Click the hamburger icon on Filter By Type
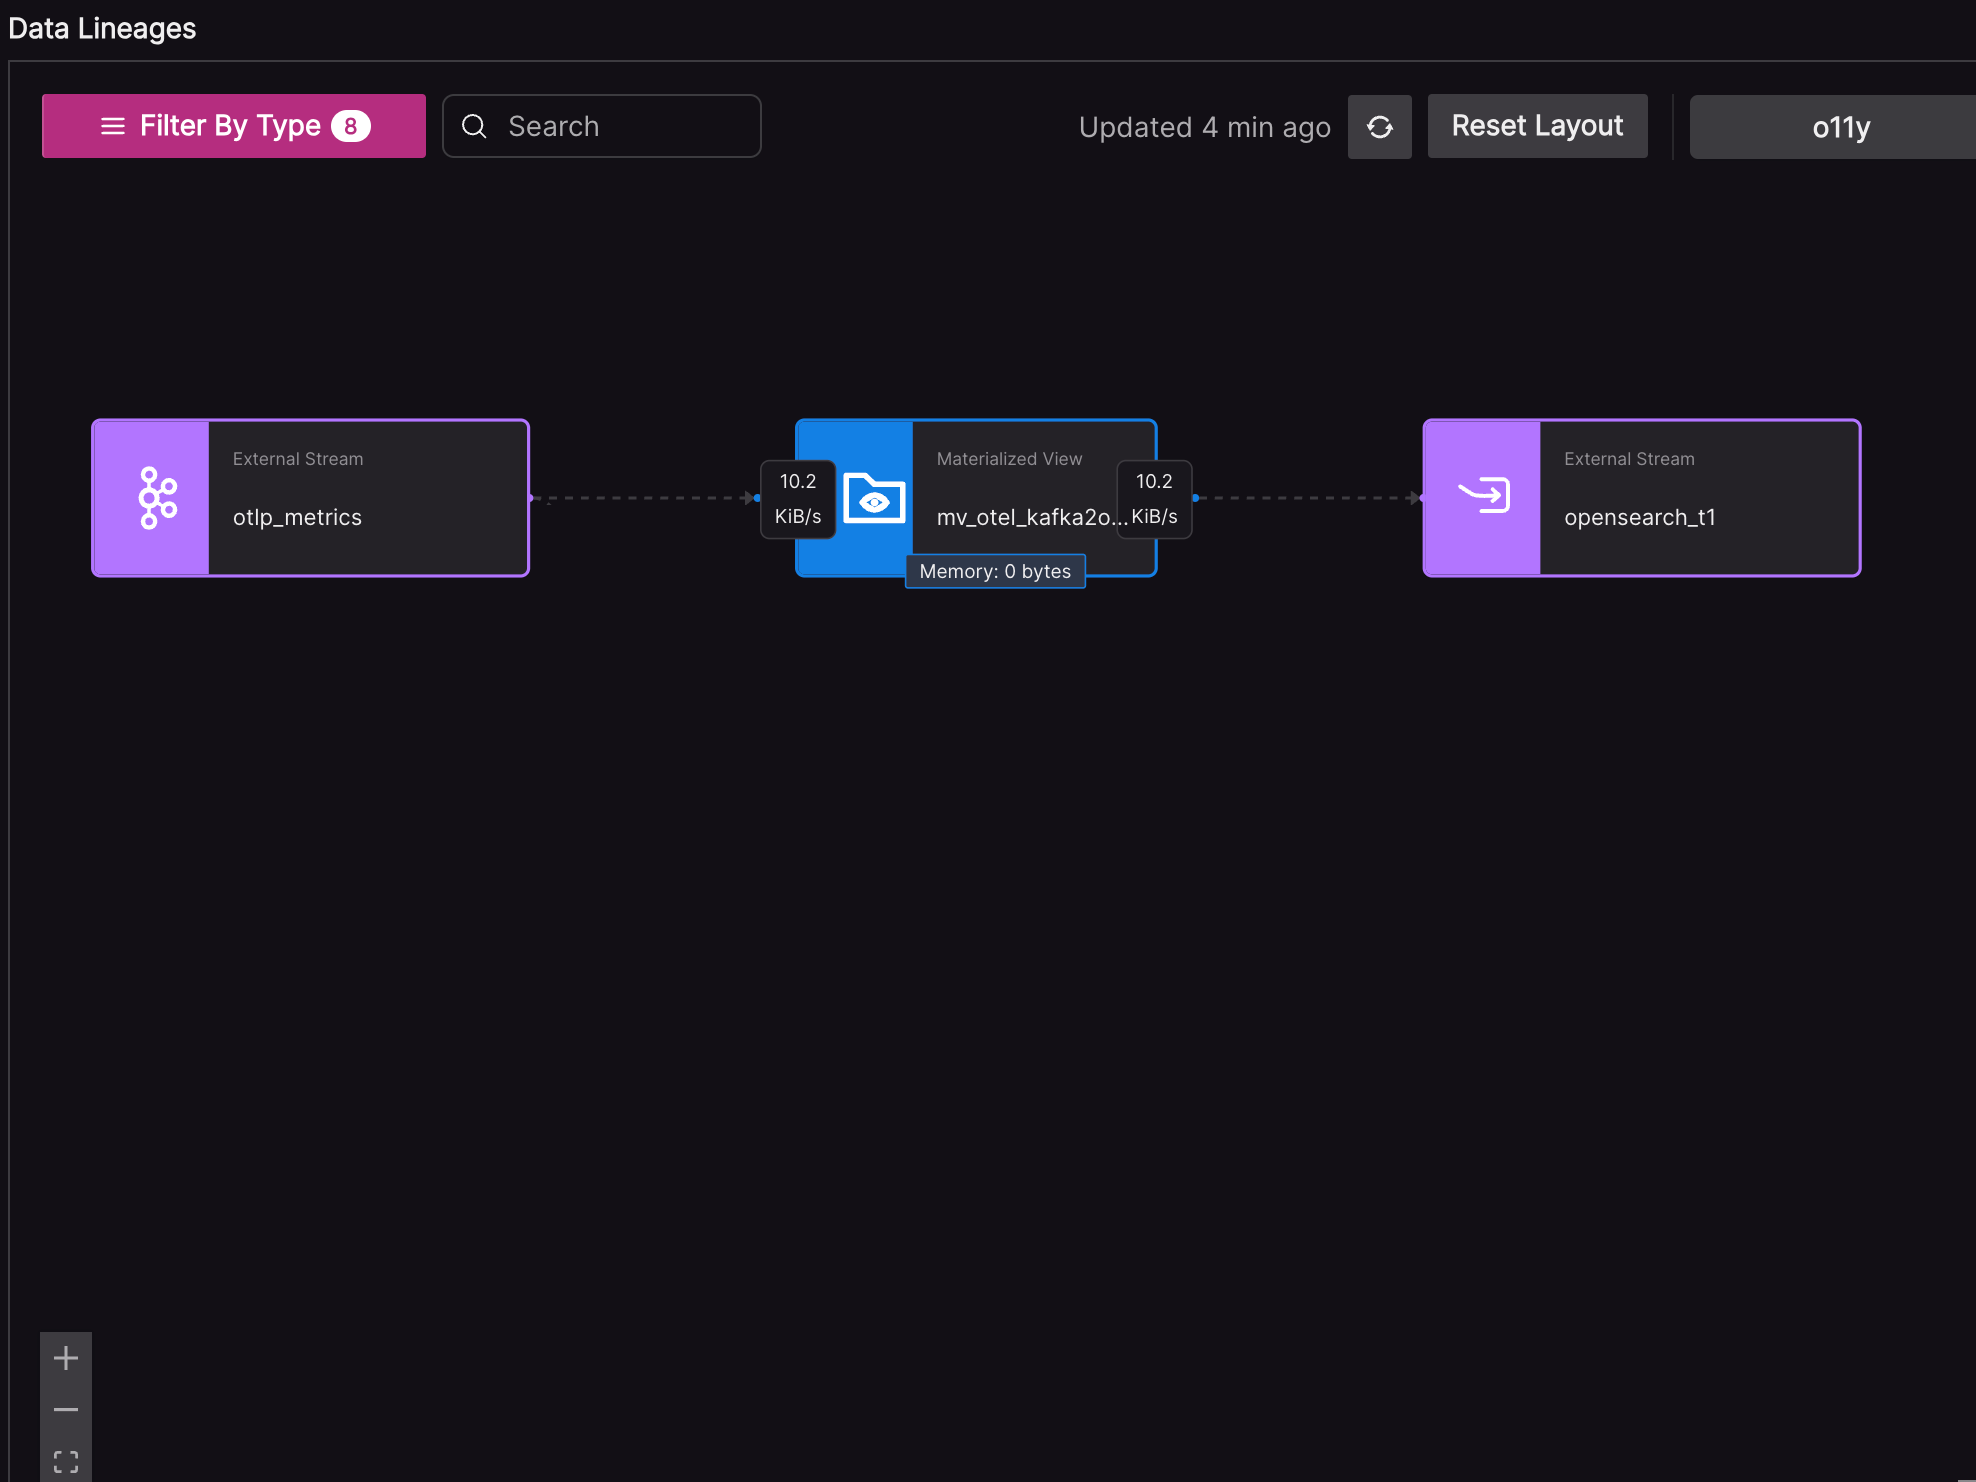 [113, 126]
